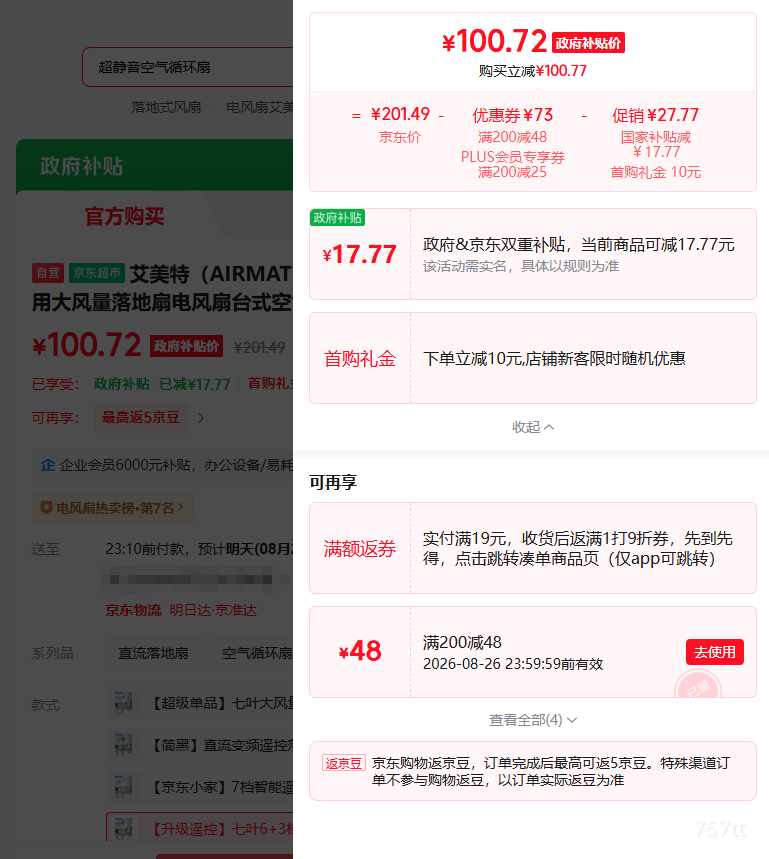The width and height of the screenshot is (769, 859).
Task: Click the 政府补贴价 badge beside ¥100.72 in popup
Action: pyautogui.click(x=588, y=43)
